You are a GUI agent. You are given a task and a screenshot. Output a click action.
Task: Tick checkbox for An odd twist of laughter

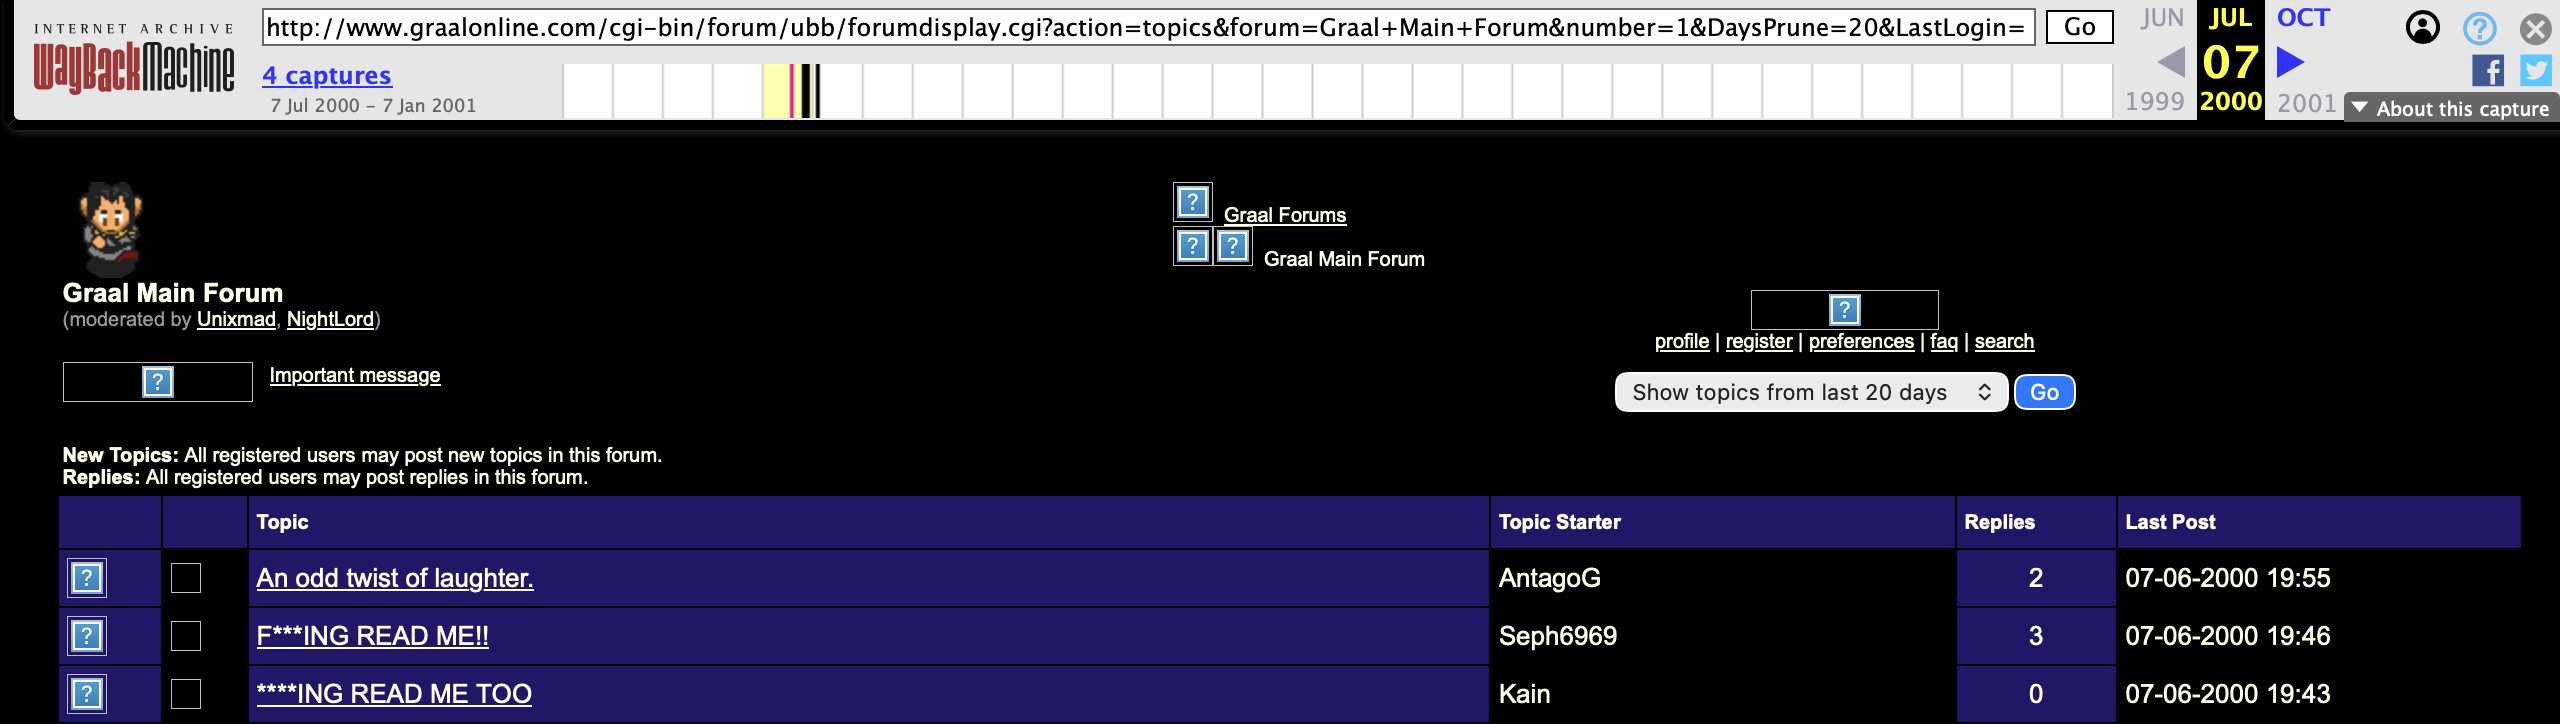(186, 578)
